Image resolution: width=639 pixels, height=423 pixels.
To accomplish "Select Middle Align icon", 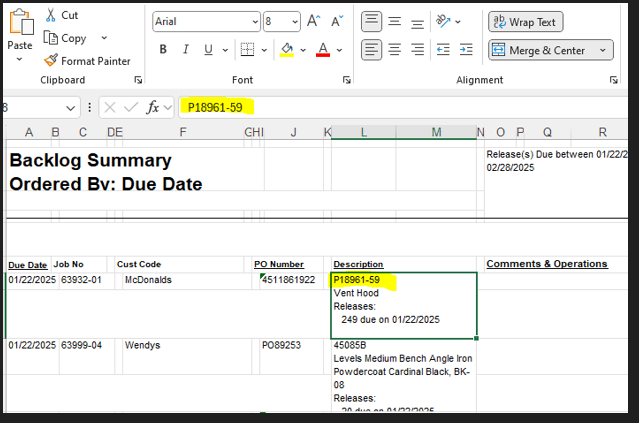I will coord(394,21).
